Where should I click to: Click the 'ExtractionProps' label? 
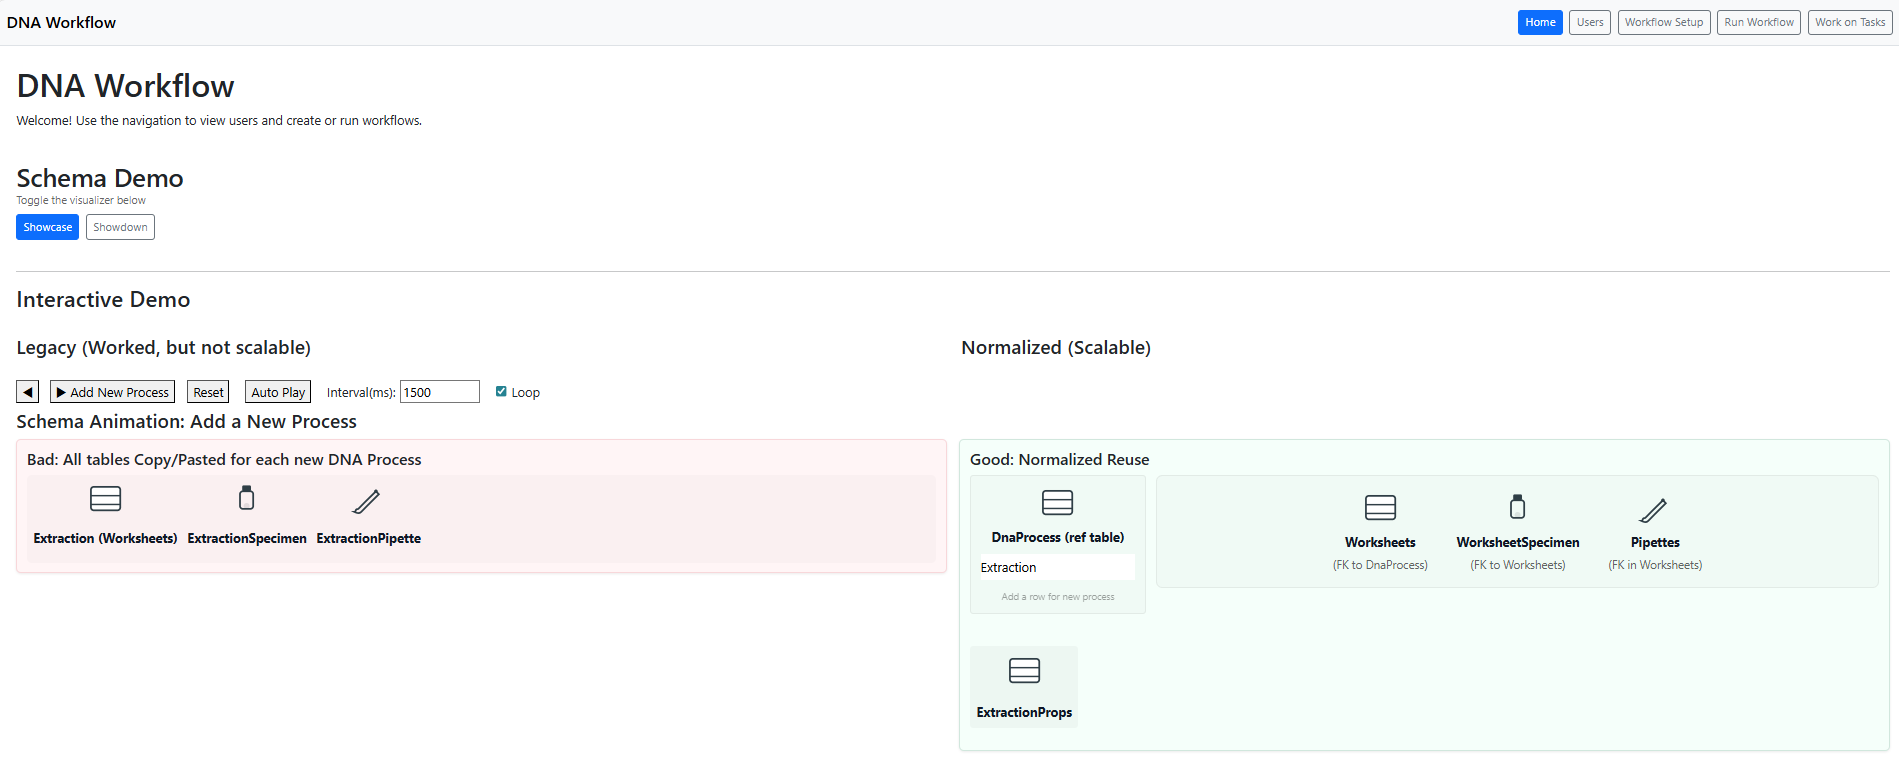click(1024, 712)
